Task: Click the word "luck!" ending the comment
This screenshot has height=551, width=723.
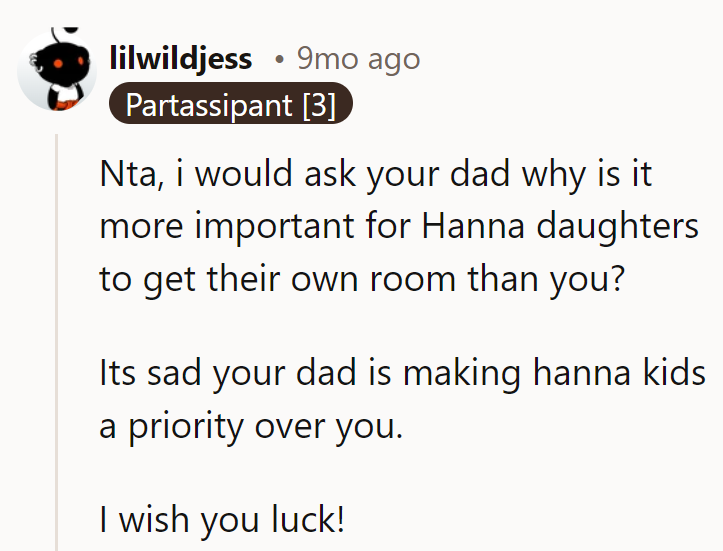Action: coord(308,519)
